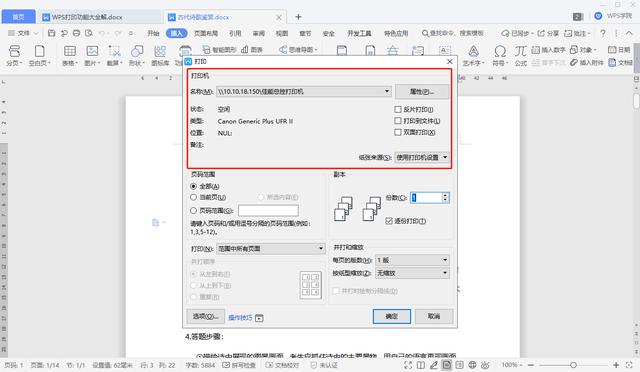Select the 页码范围 radio button
The width and height of the screenshot is (640, 372).
[x=193, y=210]
